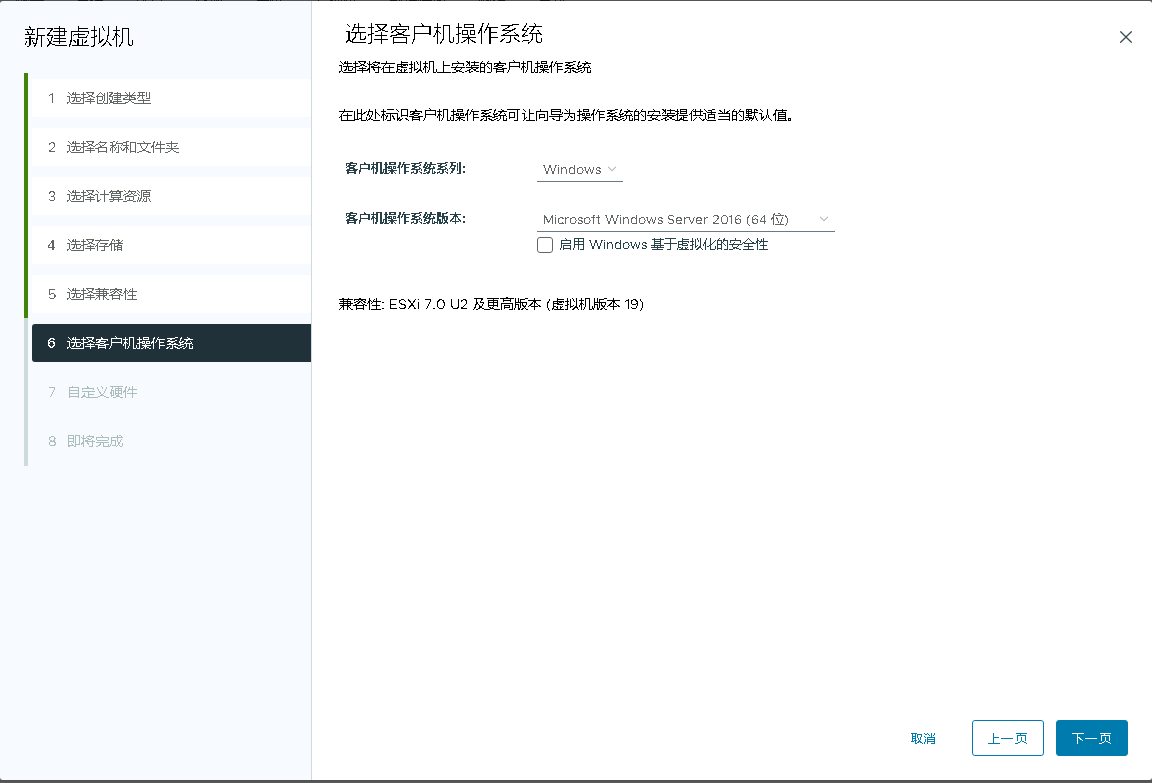Click greyed-out step 8 即将完成
The width and height of the screenshot is (1152, 783).
95,441
